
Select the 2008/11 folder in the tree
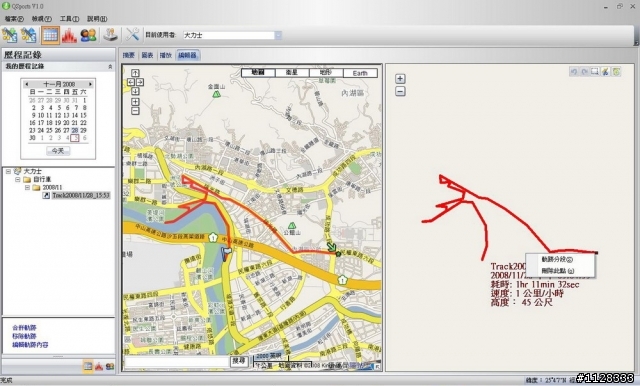click(x=52, y=188)
